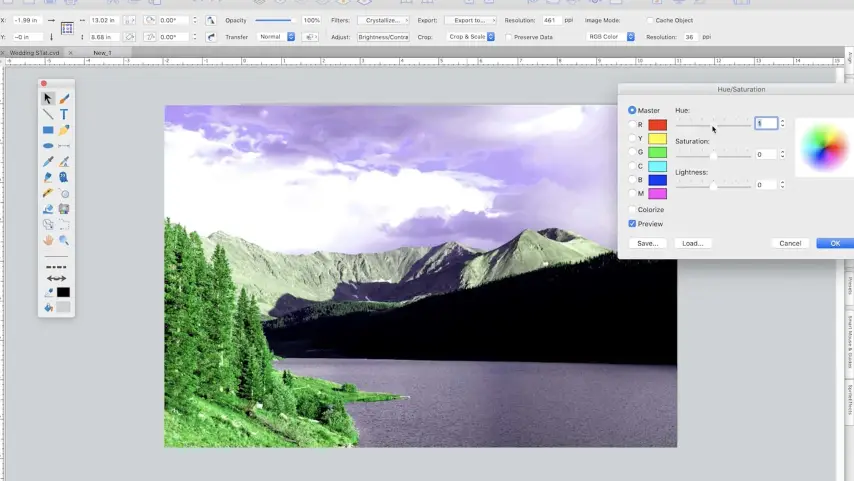Activate the Hand pan tool
This screenshot has height=481, width=854.
pyautogui.click(x=48, y=240)
